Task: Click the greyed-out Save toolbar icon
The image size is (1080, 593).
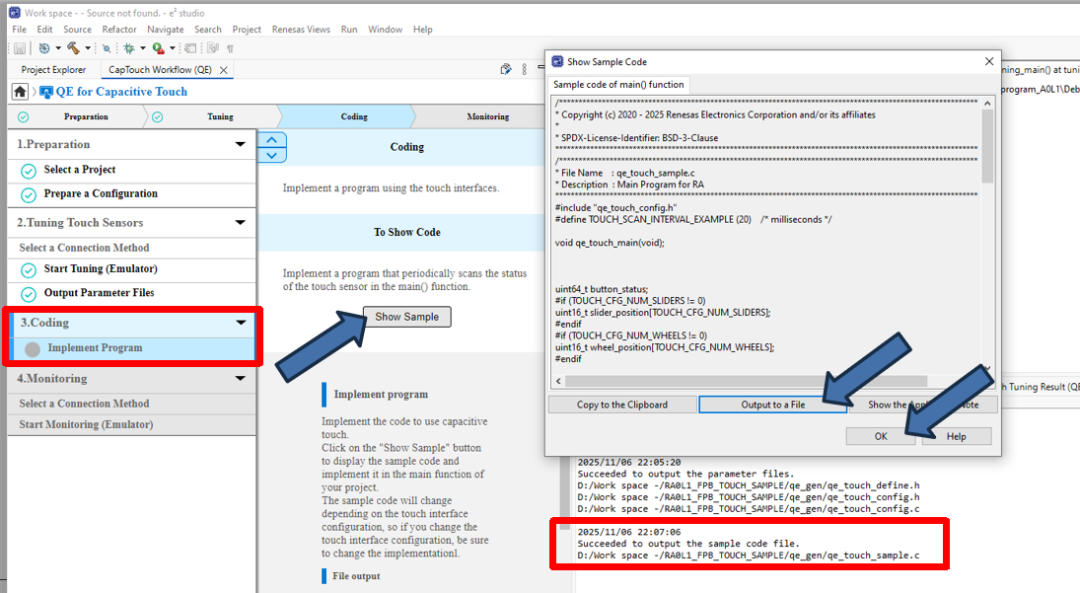Action: click(20, 48)
